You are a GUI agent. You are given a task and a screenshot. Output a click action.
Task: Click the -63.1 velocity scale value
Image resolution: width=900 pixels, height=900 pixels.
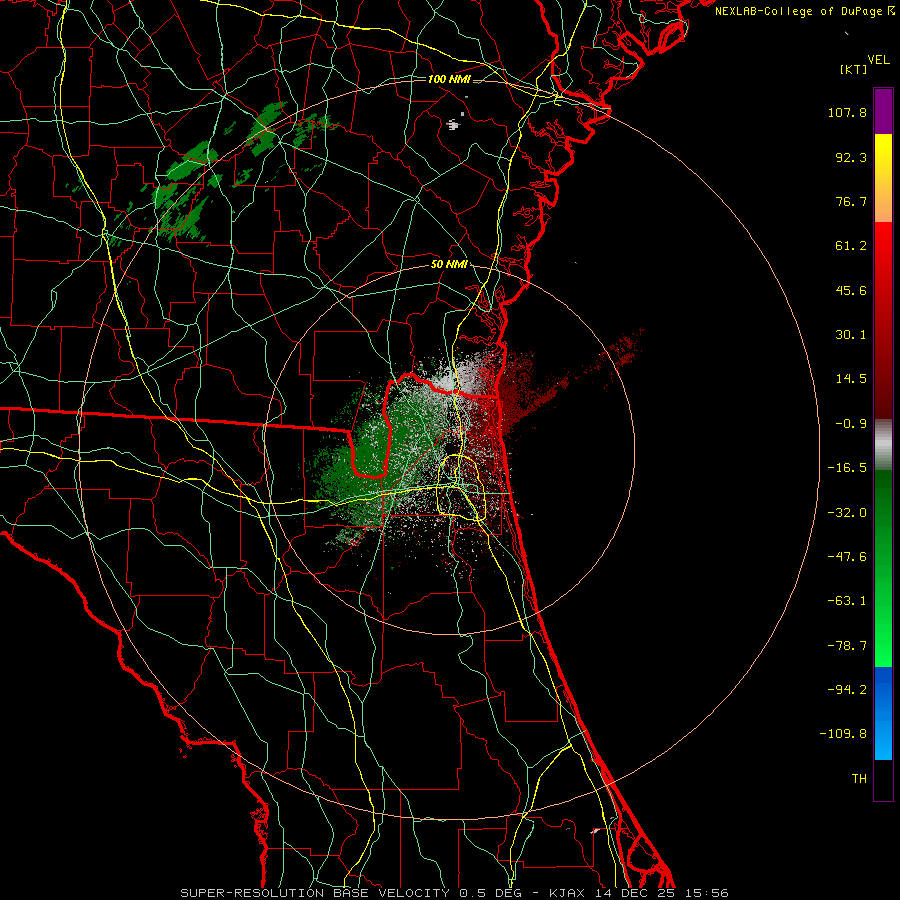[x=847, y=601]
